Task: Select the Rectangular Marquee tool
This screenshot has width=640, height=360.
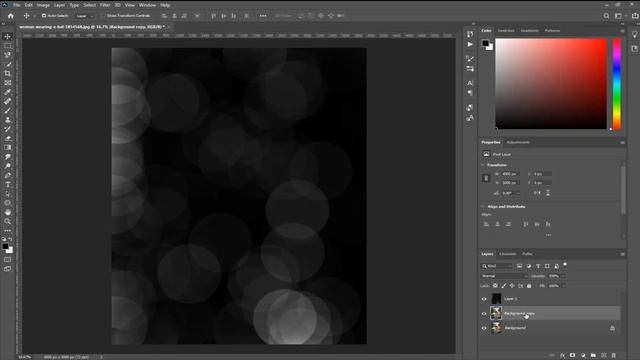Action: coord(7,46)
